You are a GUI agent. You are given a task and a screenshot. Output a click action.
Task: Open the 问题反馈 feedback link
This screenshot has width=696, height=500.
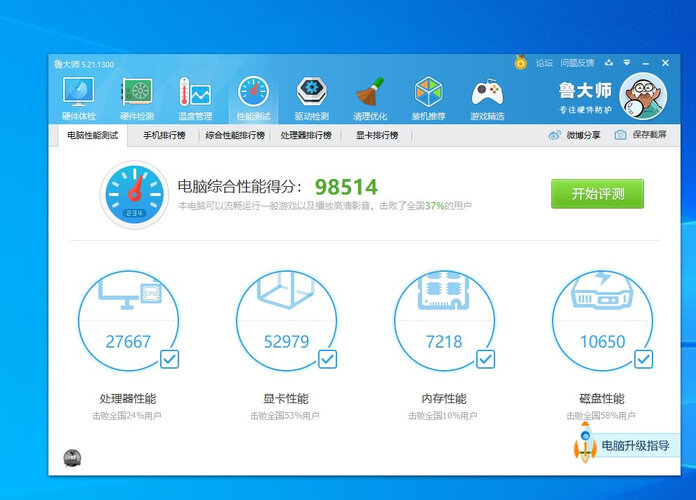[577, 63]
